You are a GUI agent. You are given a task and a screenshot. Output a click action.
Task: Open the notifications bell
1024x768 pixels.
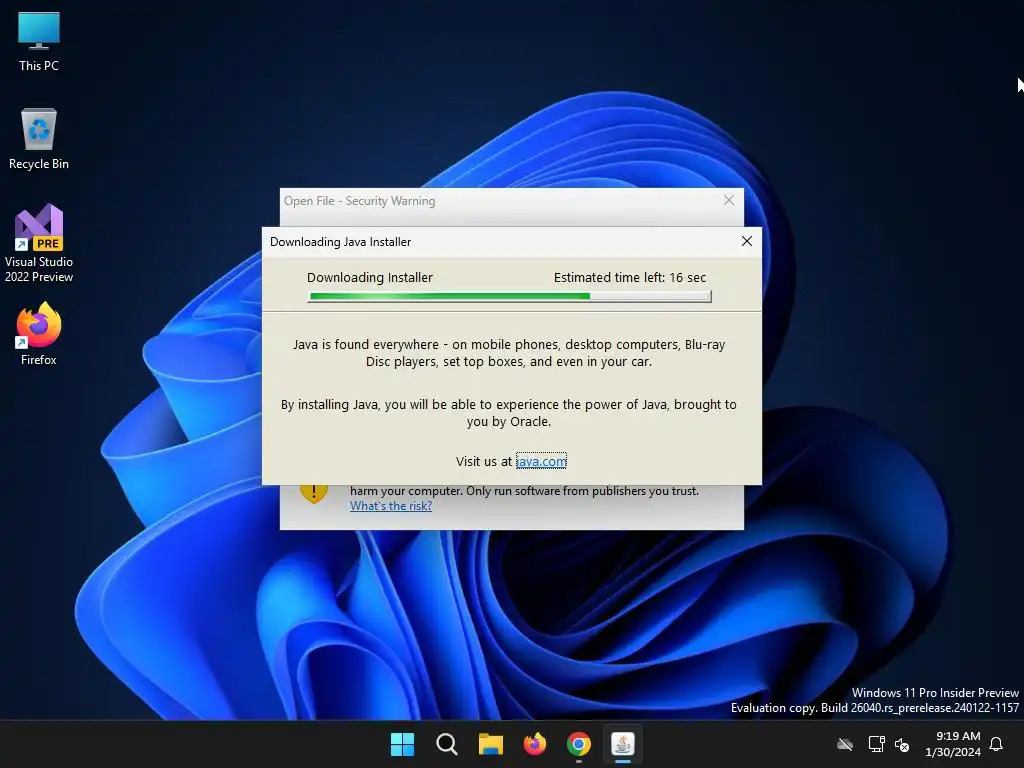pos(997,744)
